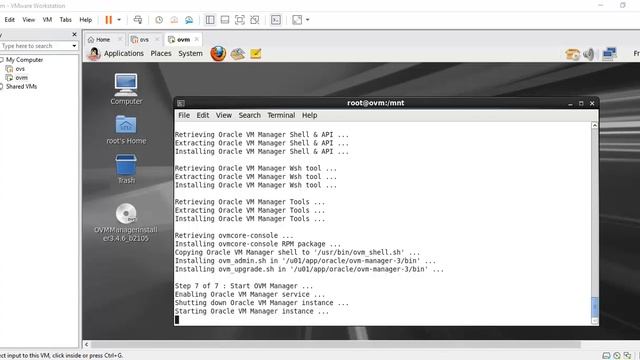Open the terminal Search menu
640x360 pixels.
click(249, 115)
